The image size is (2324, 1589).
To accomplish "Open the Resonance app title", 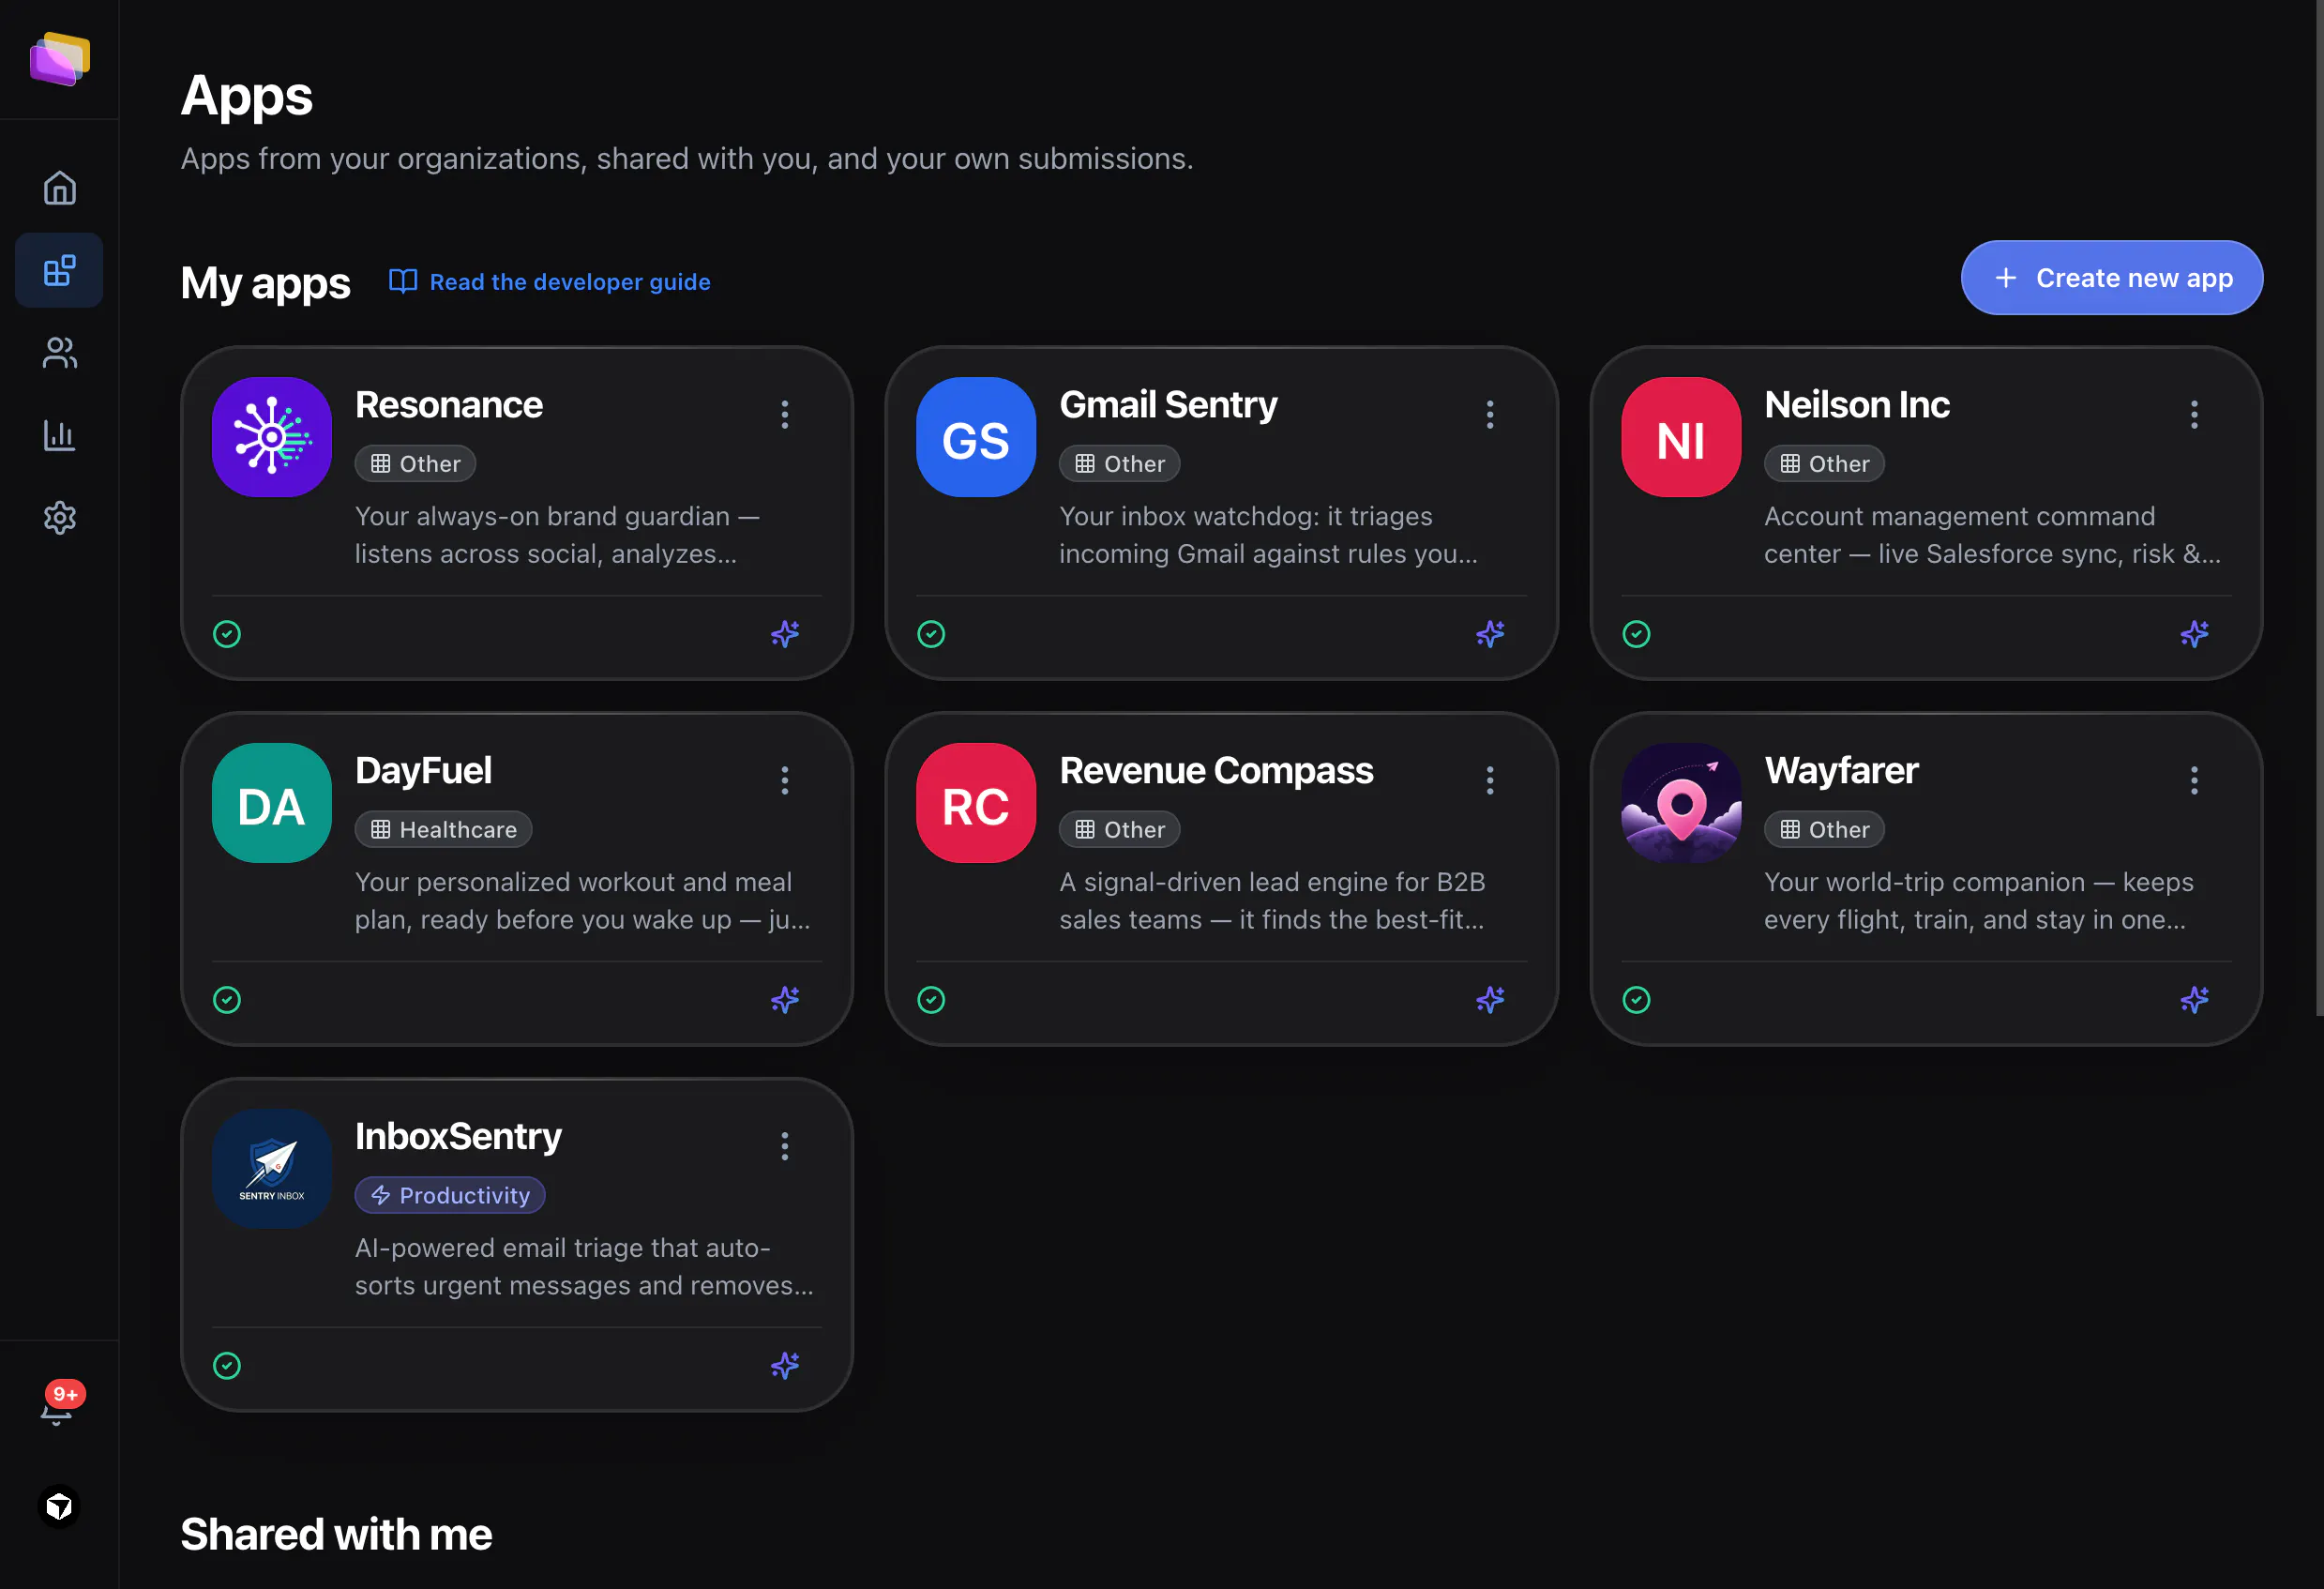I will coord(449,405).
